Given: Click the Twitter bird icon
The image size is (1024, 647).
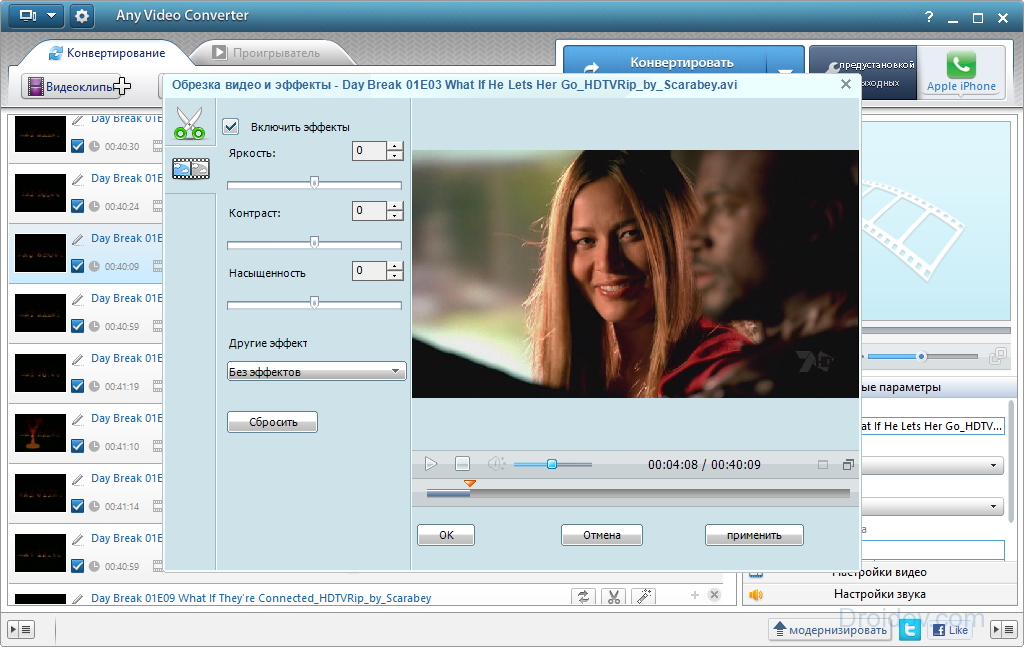Looking at the screenshot, I should 910,629.
